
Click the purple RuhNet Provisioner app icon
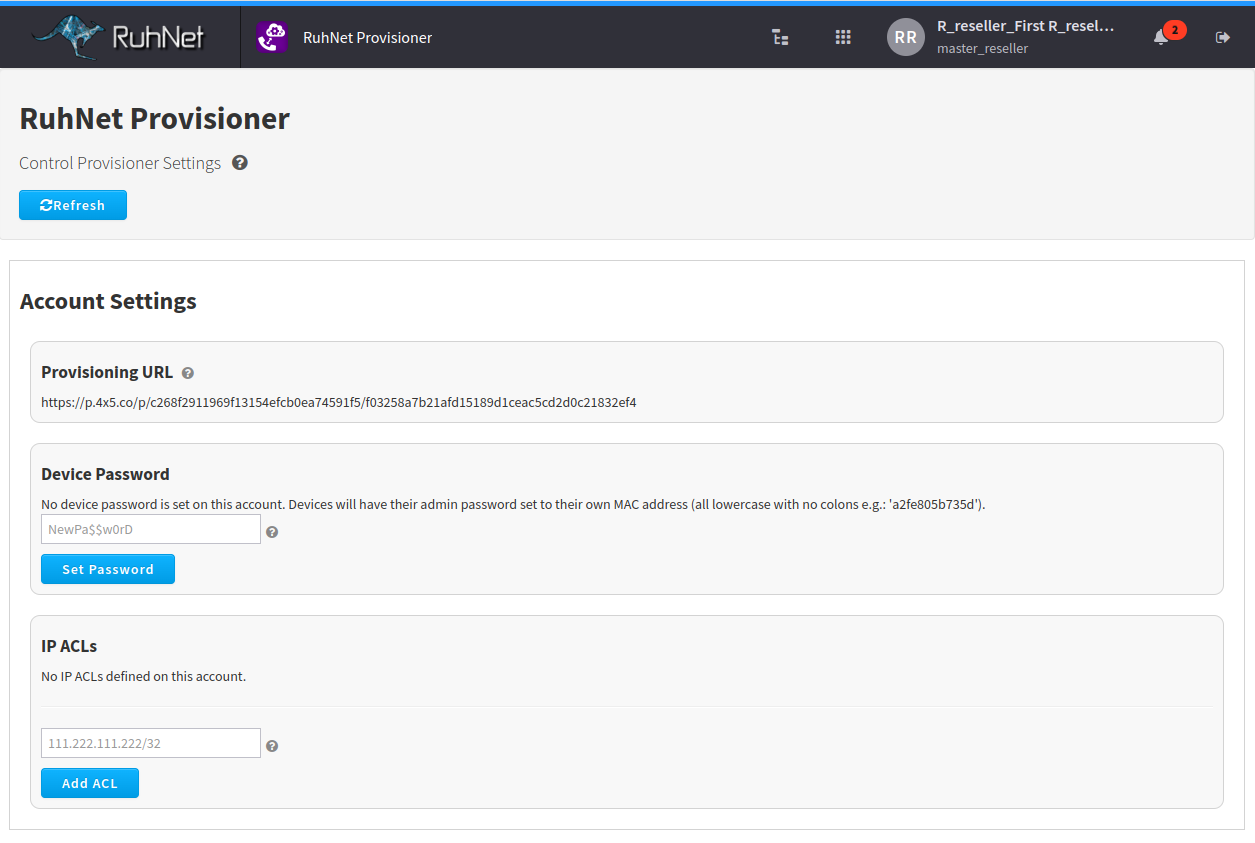coord(271,37)
